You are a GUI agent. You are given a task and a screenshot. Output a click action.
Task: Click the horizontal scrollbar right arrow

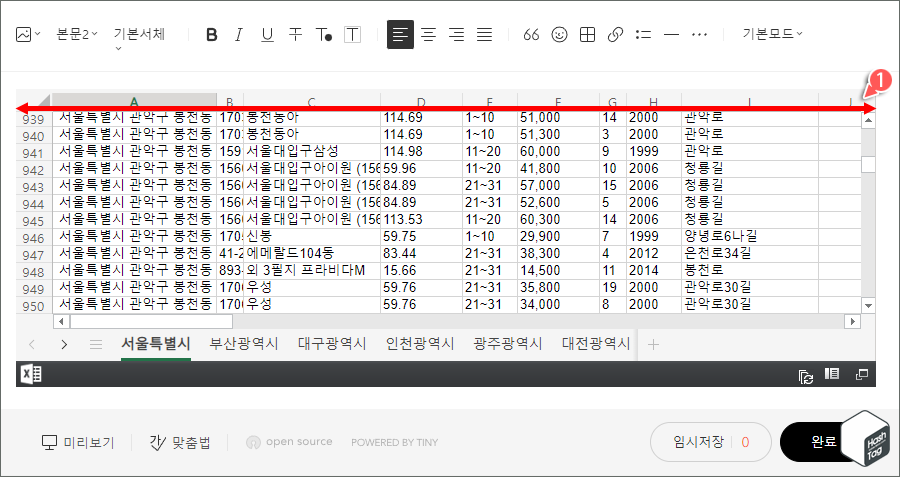coord(854,321)
